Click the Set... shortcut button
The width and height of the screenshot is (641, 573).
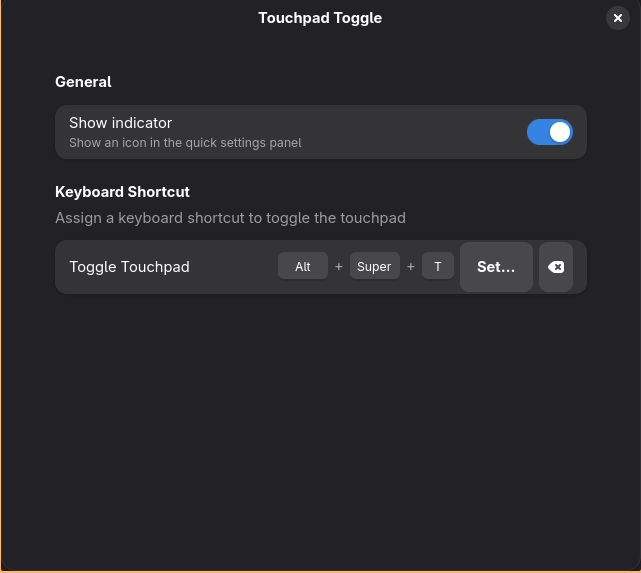(496, 267)
